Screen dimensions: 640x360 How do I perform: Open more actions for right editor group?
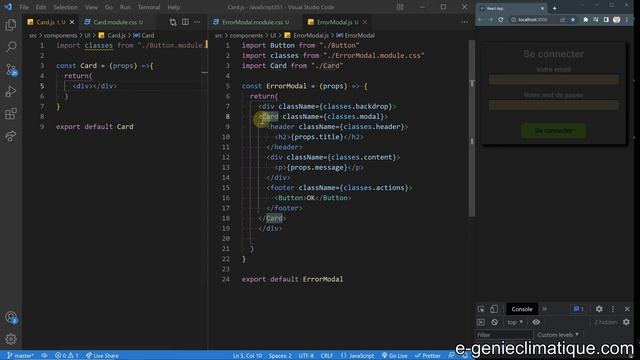click(x=464, y=22)
